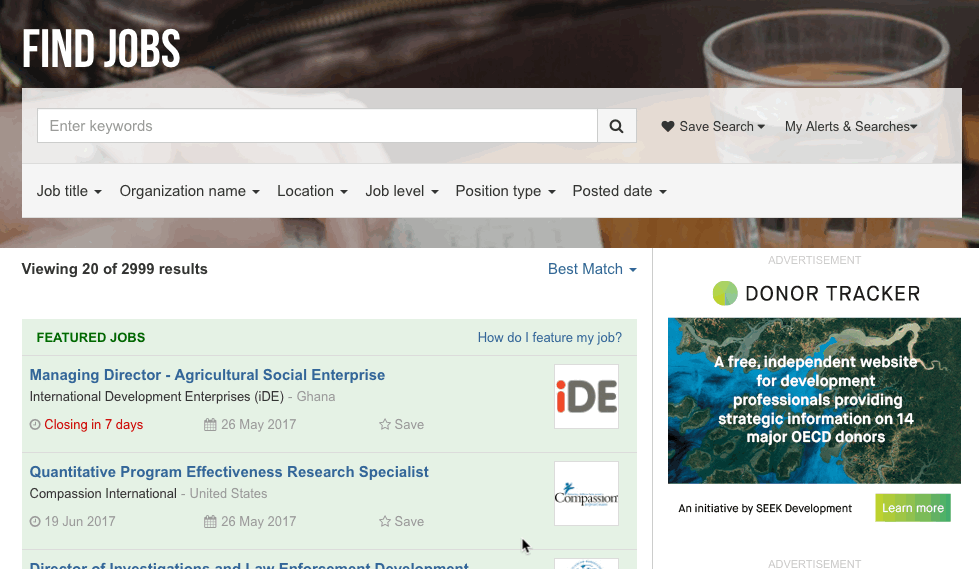Click star icon for Quantitative Program Effectiveness job
979x569 pixels.
[385, 522]
